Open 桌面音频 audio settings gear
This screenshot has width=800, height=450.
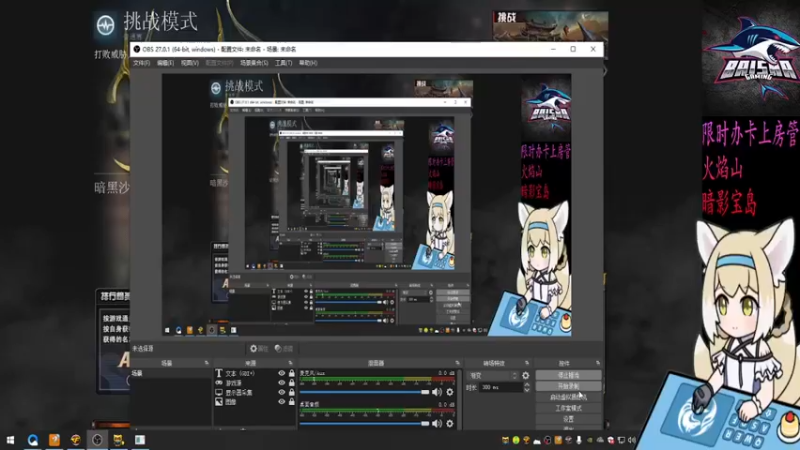pos(449,423)
